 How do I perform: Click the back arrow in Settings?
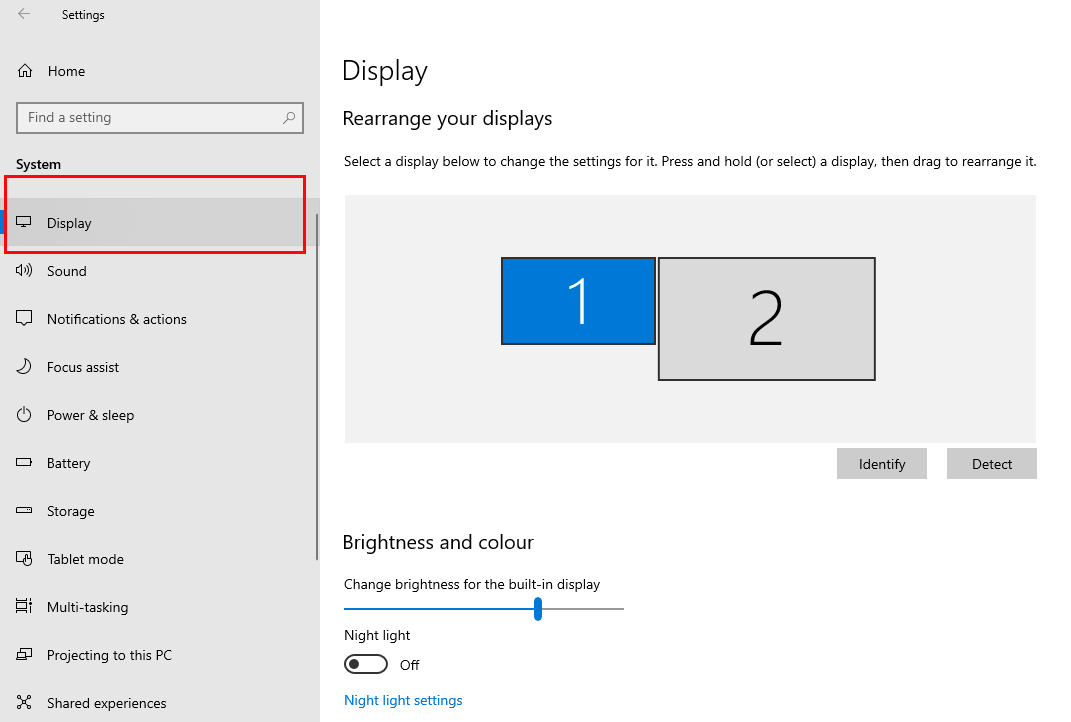click(x=24, y=14)
